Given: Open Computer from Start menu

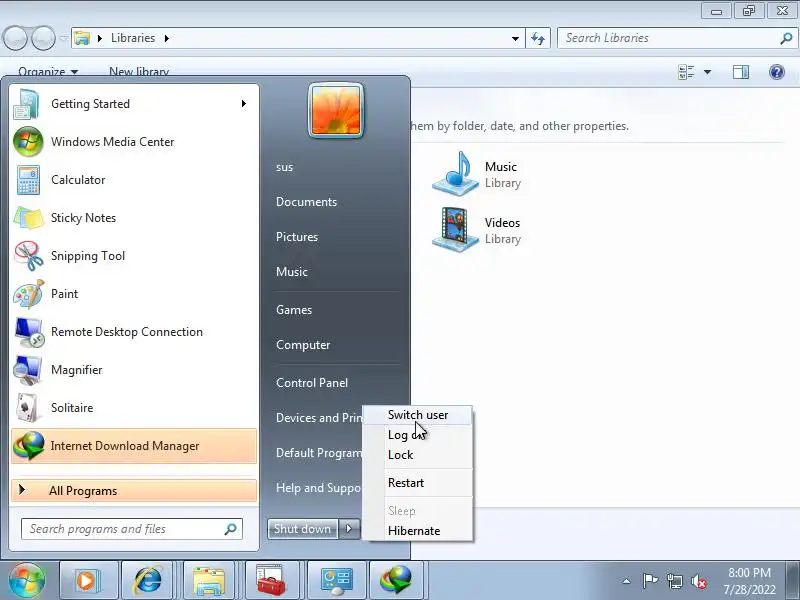Looking at the screenshot, I should pyautogui.click(x=303, y=345).
